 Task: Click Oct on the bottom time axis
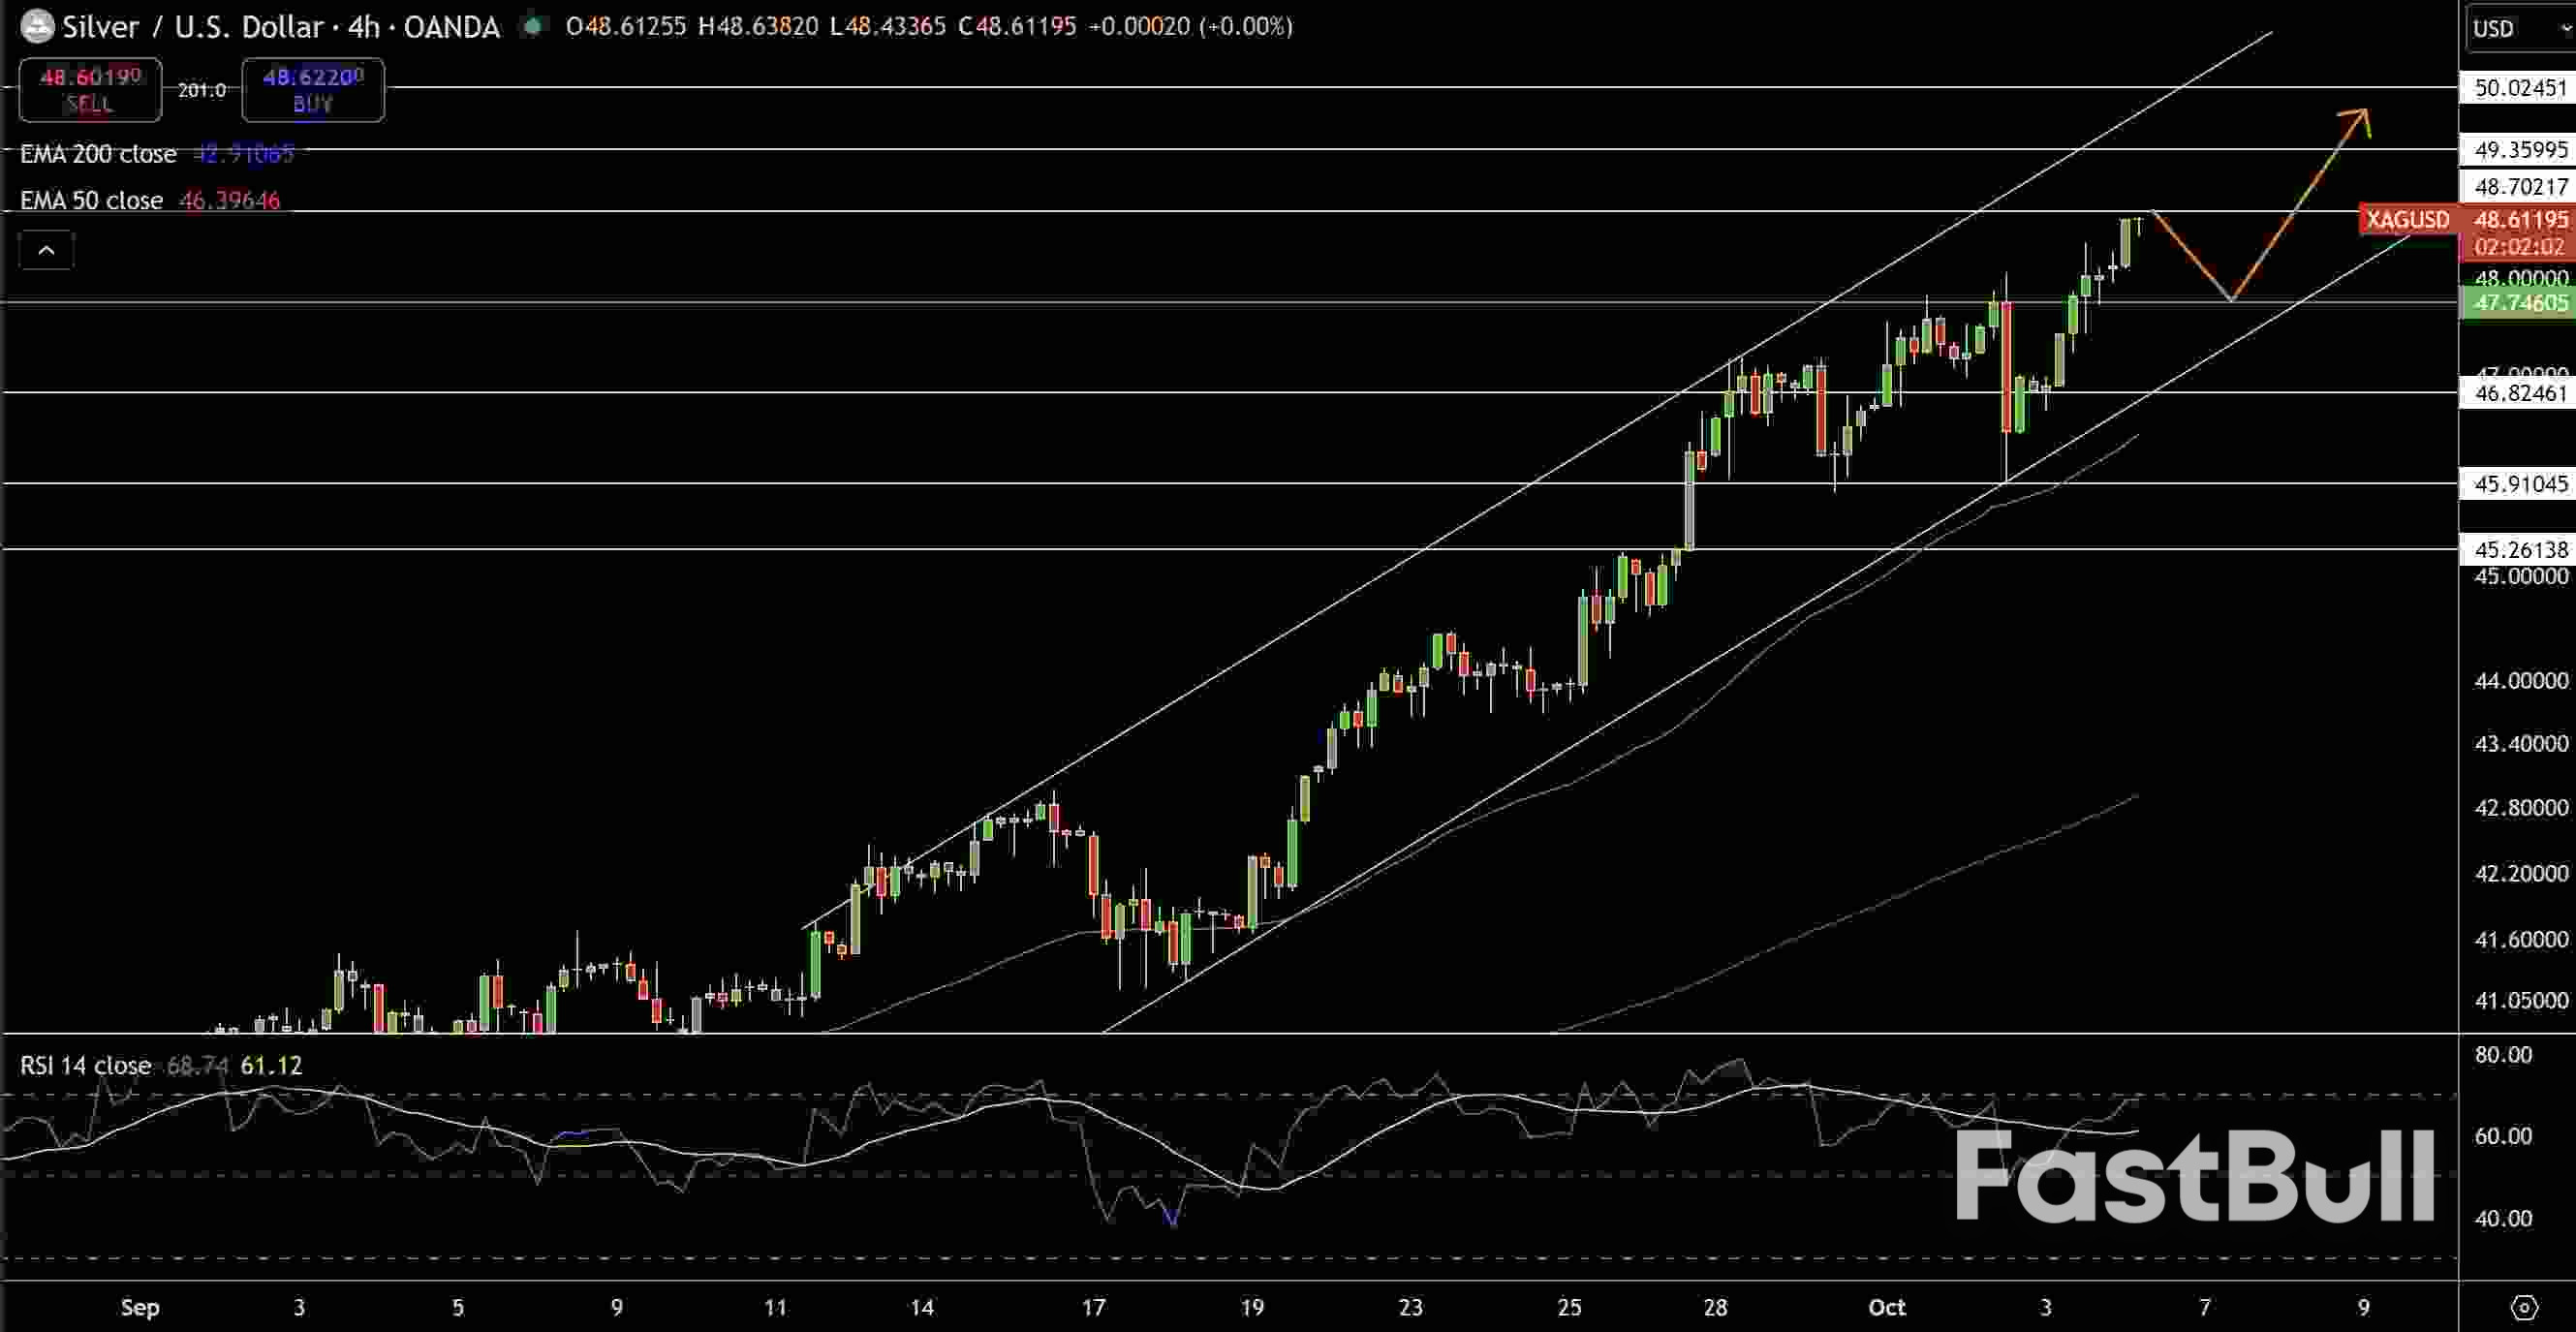(x=1889, y=1307)
